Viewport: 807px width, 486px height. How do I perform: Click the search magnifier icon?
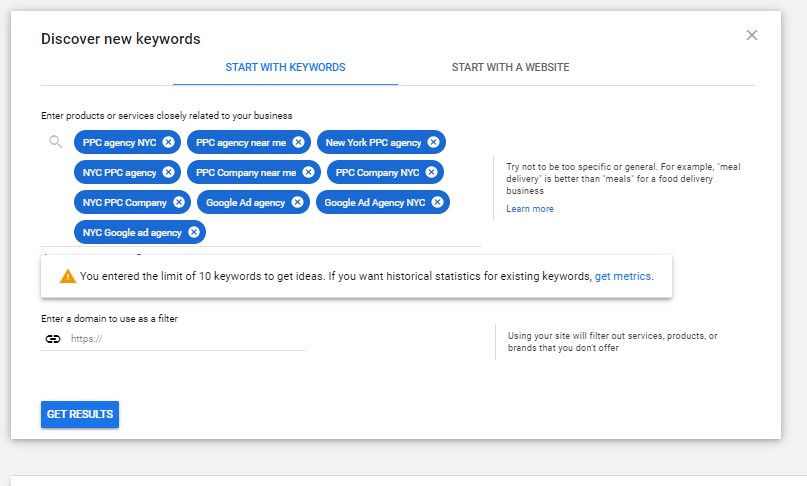coord(56,142)
